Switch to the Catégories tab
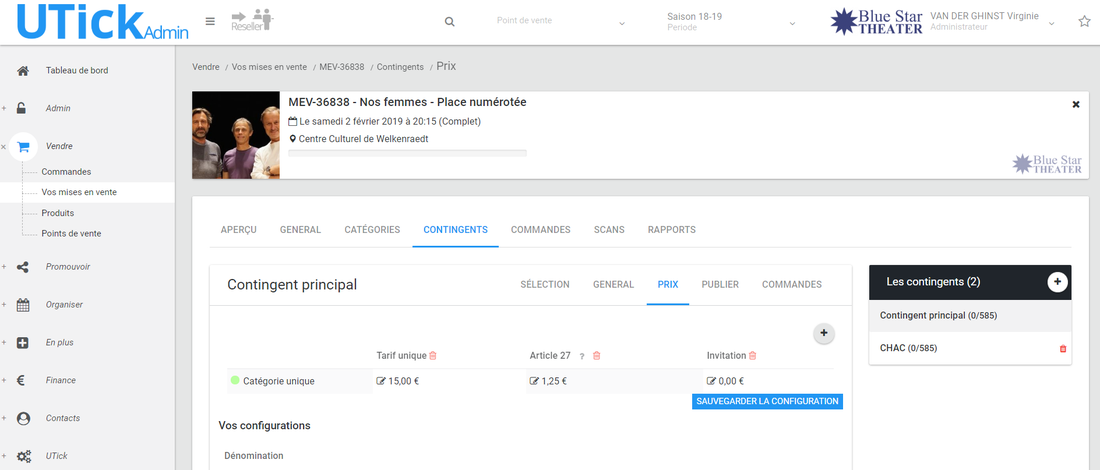Viewport: 1100px width, 470px height. pyautogui.click(x=372, y=230)
